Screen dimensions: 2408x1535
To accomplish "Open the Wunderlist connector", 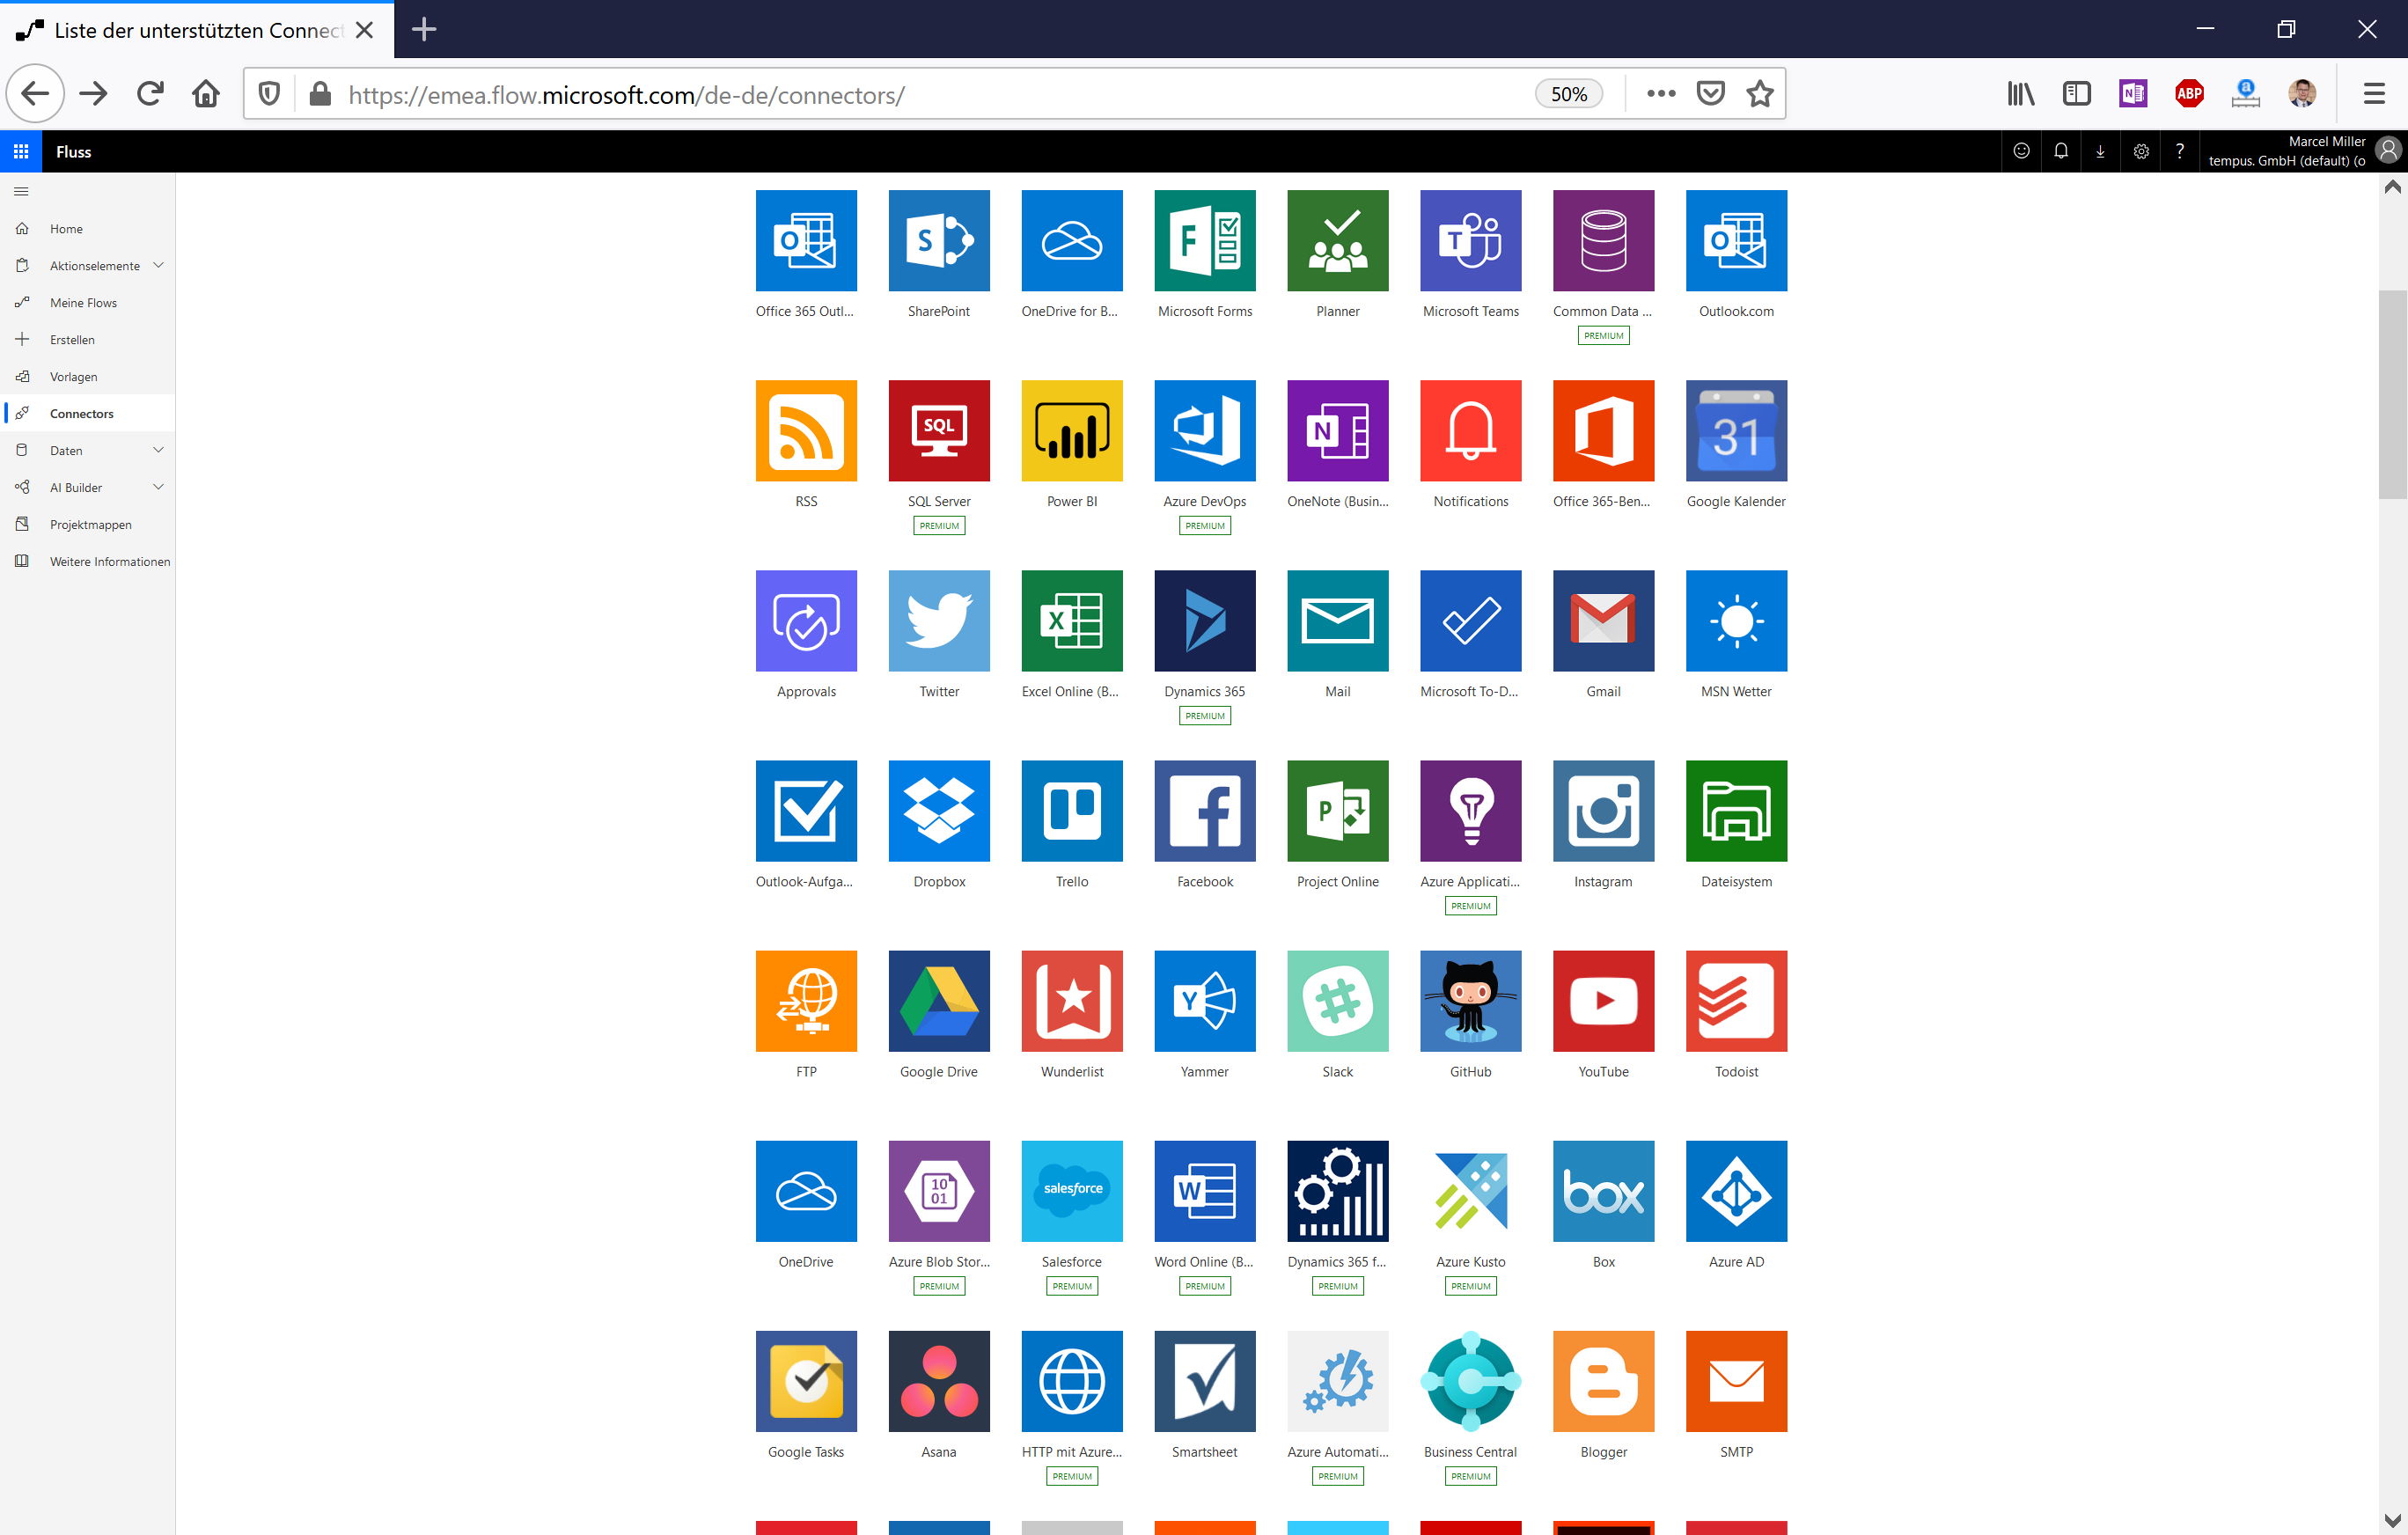I will [x=1071, y=1001].
